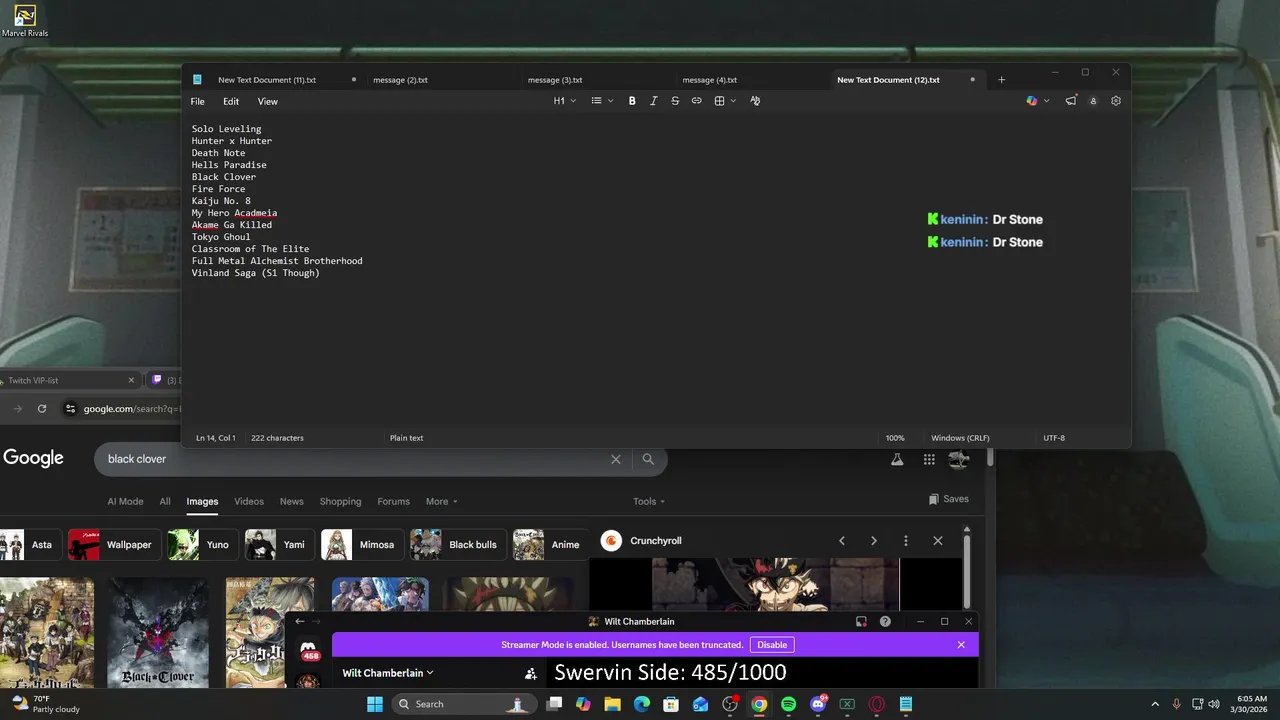Close the Crunchyroll image preview panel
This screenshot has height=720, width=1280.
pos(938,541)
